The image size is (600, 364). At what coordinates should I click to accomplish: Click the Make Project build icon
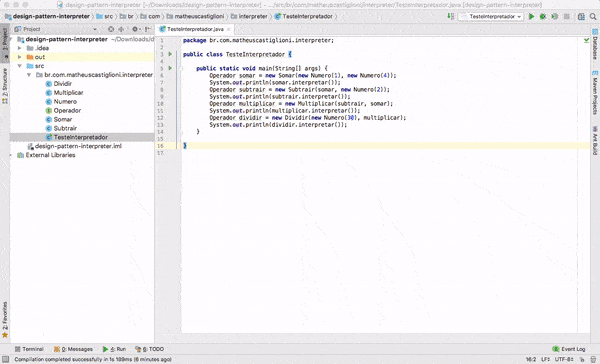[450, 16]
